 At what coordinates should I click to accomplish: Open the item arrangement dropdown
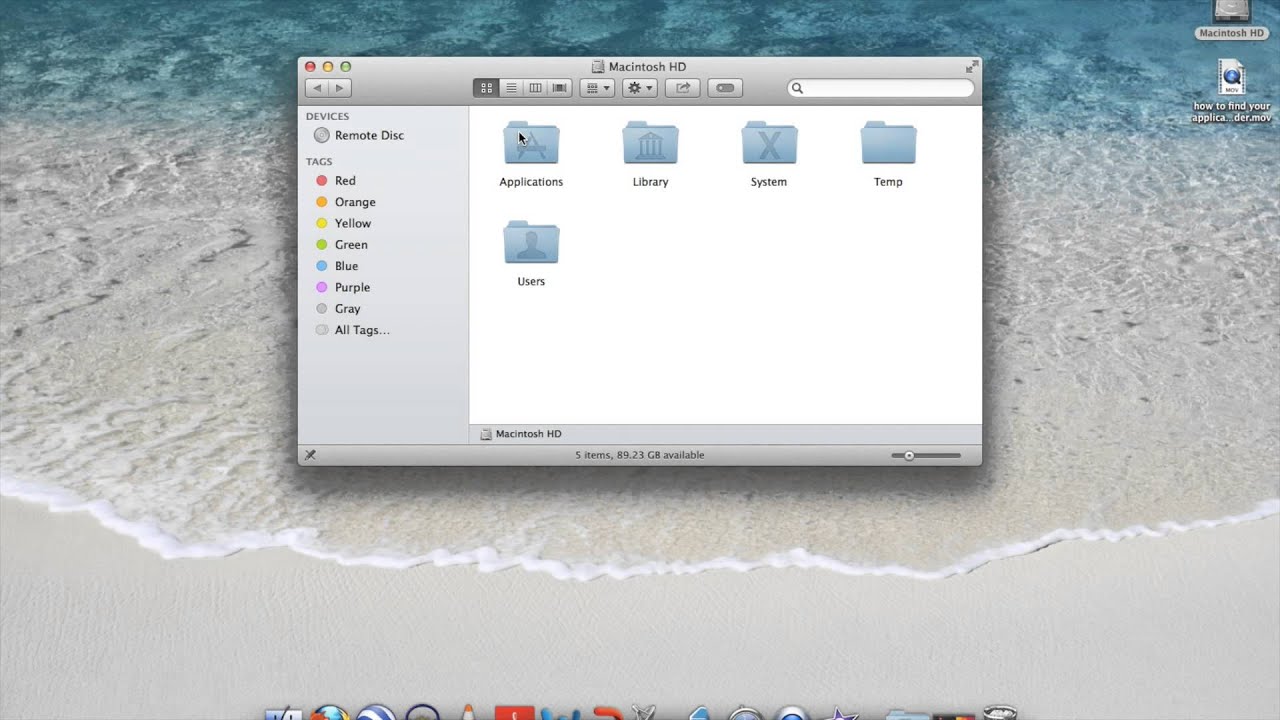(597, 88)
